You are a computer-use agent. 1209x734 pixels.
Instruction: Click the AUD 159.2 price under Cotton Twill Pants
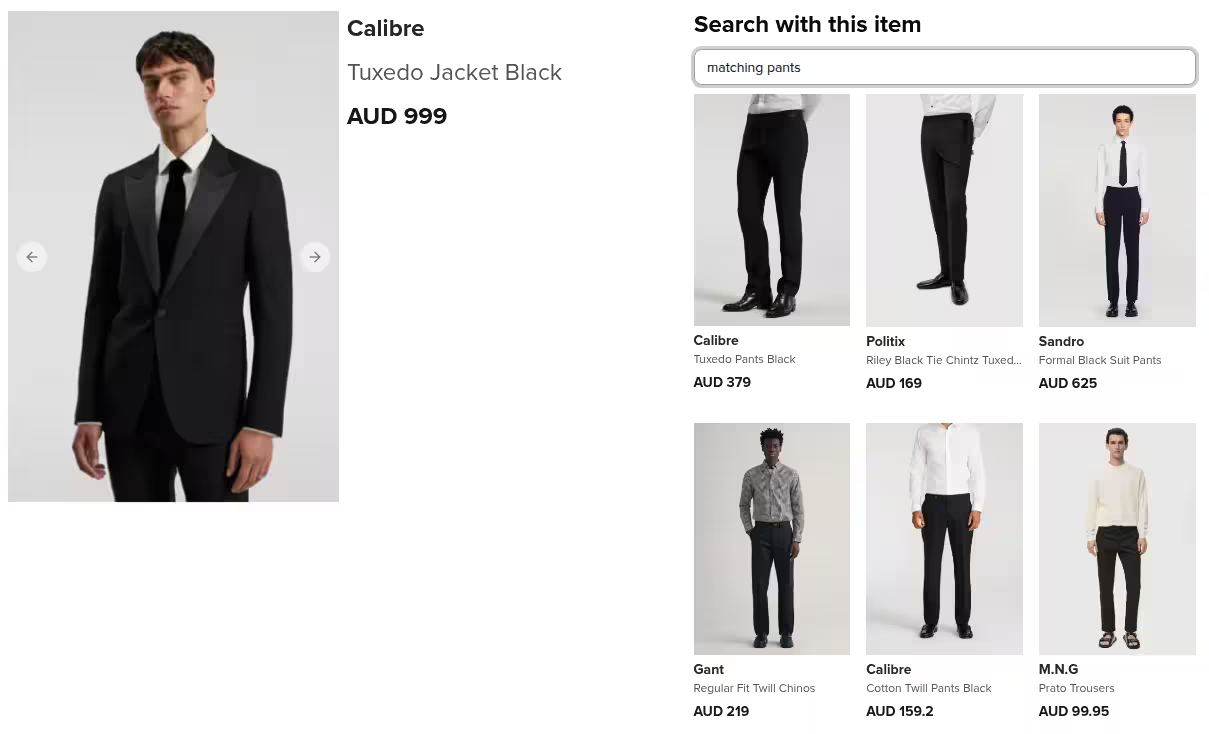[x=899, y=711]
